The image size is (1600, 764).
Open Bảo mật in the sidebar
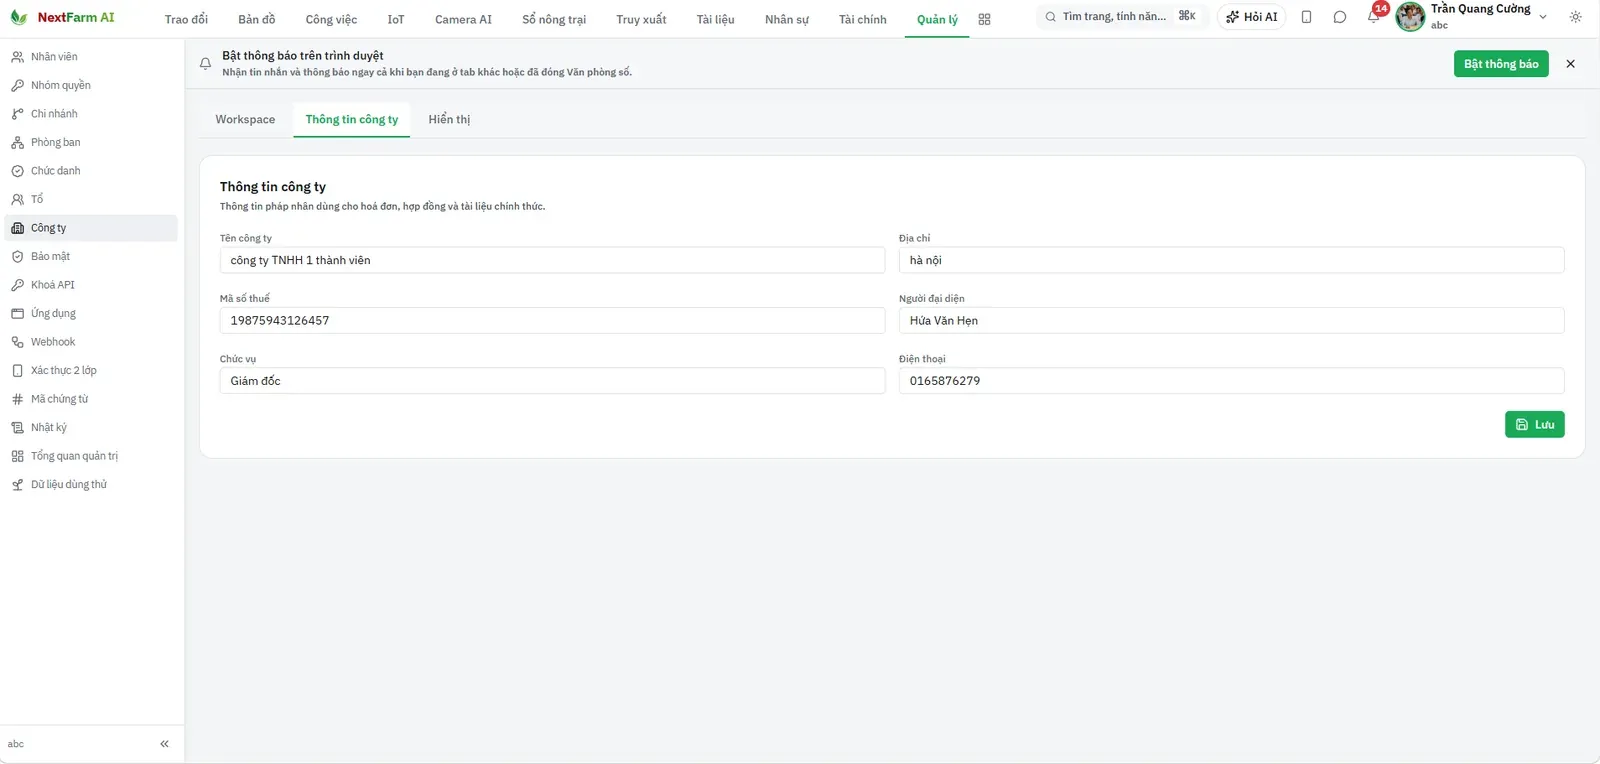click(x=91, y=256)
